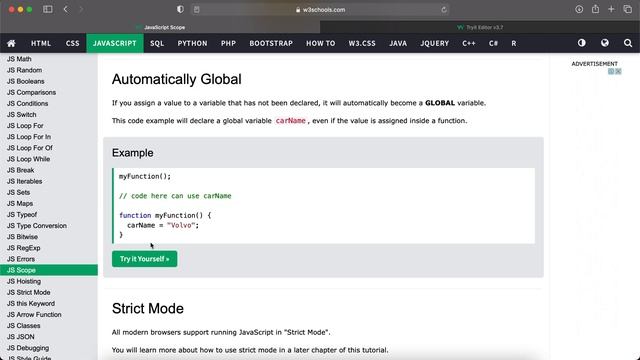
Task: Open the JAVA tutorial
Action: 398,43
